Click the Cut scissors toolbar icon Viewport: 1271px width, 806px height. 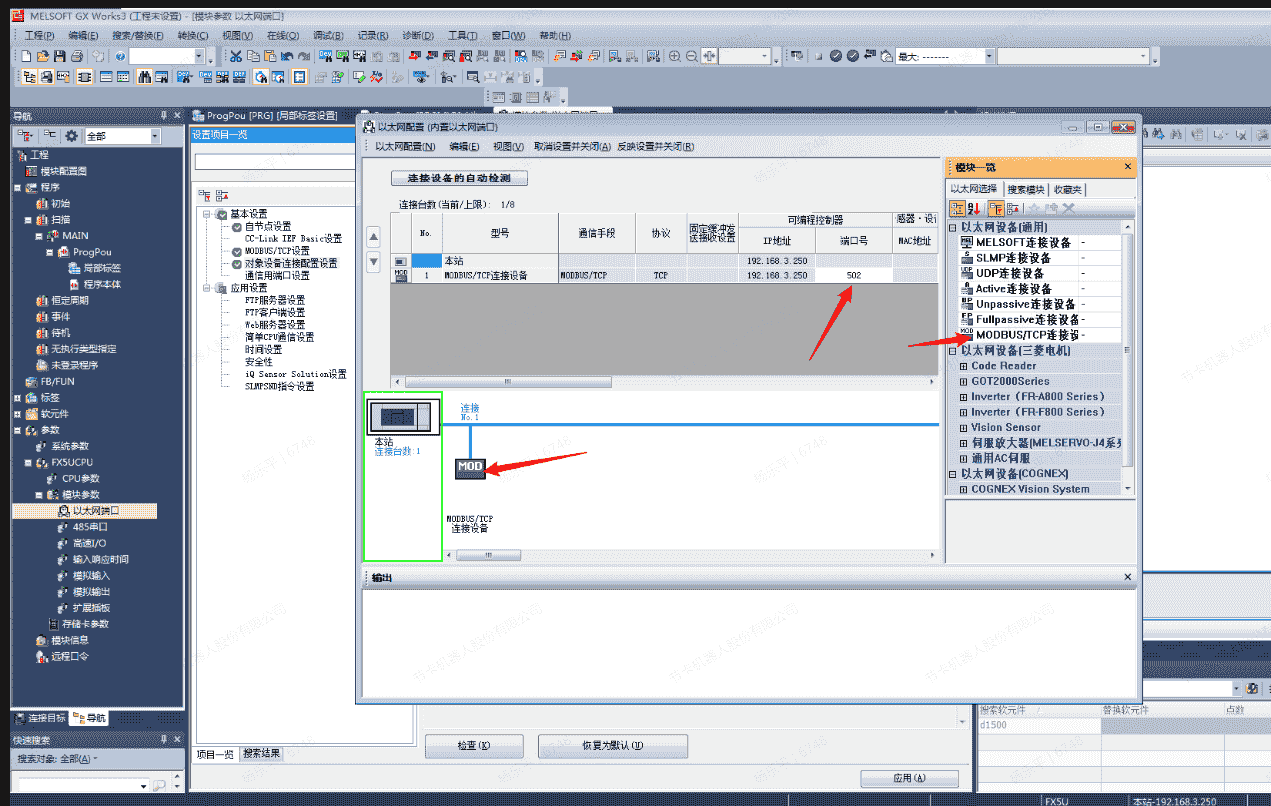[x=236, y=57]
